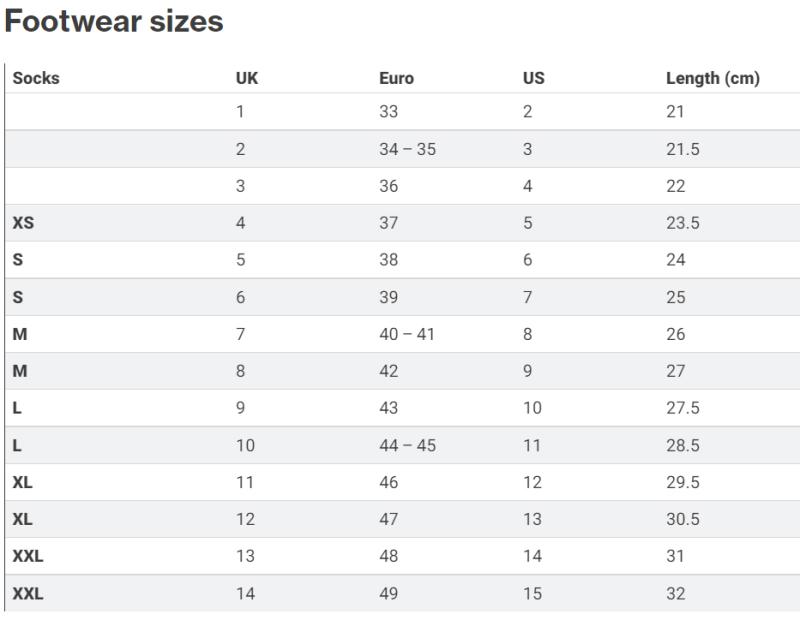The width and height of the screenshot is (800, 620).
Task: Select the Euro 44 – 45 cell
Action: pyautogui.click(x=408, y=445)
